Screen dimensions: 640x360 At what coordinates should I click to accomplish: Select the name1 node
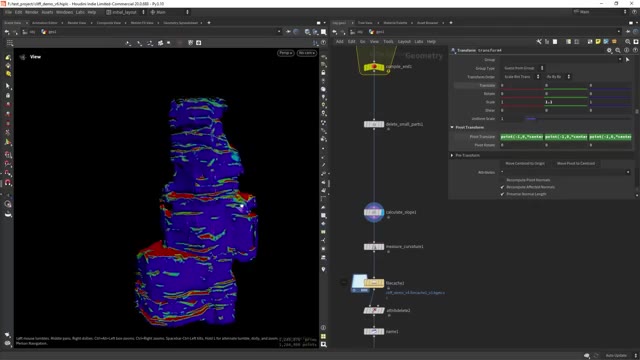[x=374, y=331]
